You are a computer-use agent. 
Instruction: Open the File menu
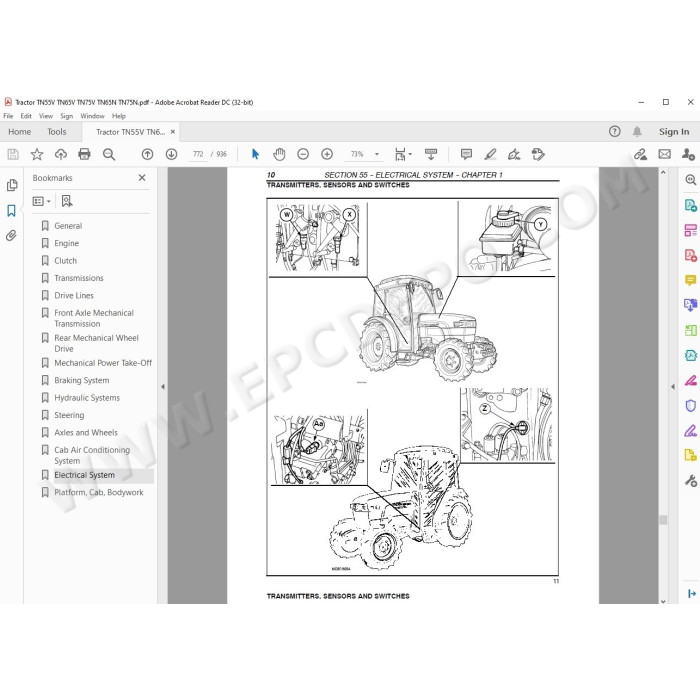click(8, 116)
